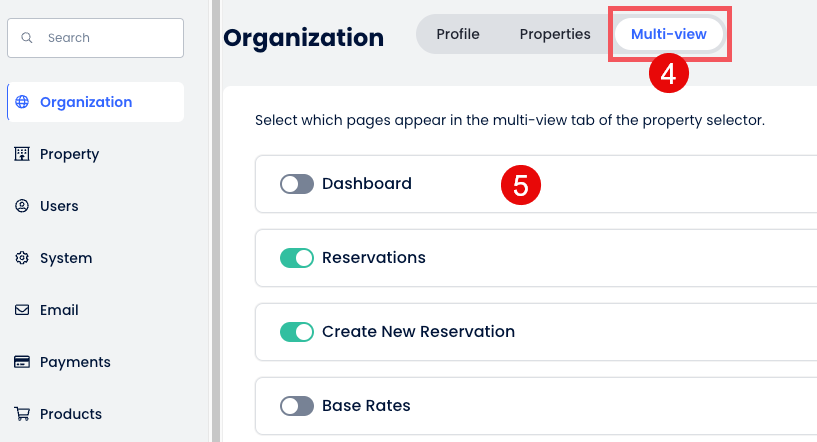Click the Email envelope icon
The height and width of the screenshot is (442, 817).
click(22, 310)
